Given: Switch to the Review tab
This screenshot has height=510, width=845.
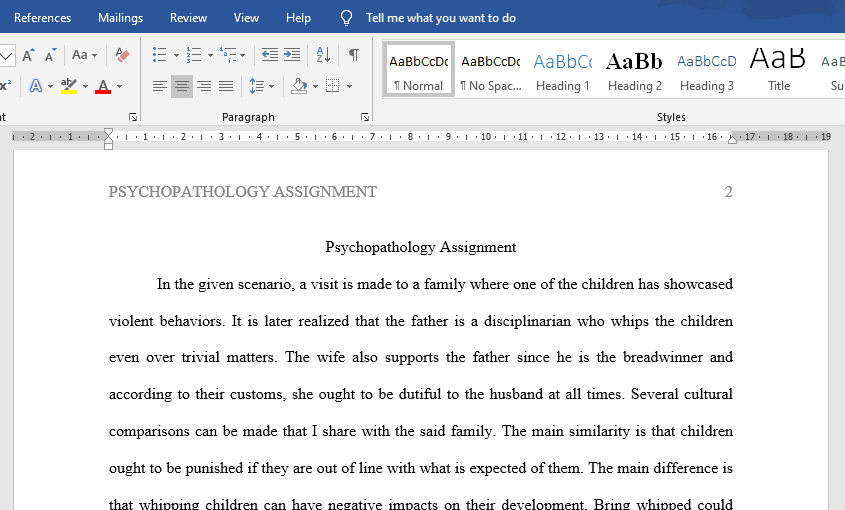Looking at the screenshot, I should (189, 18).
